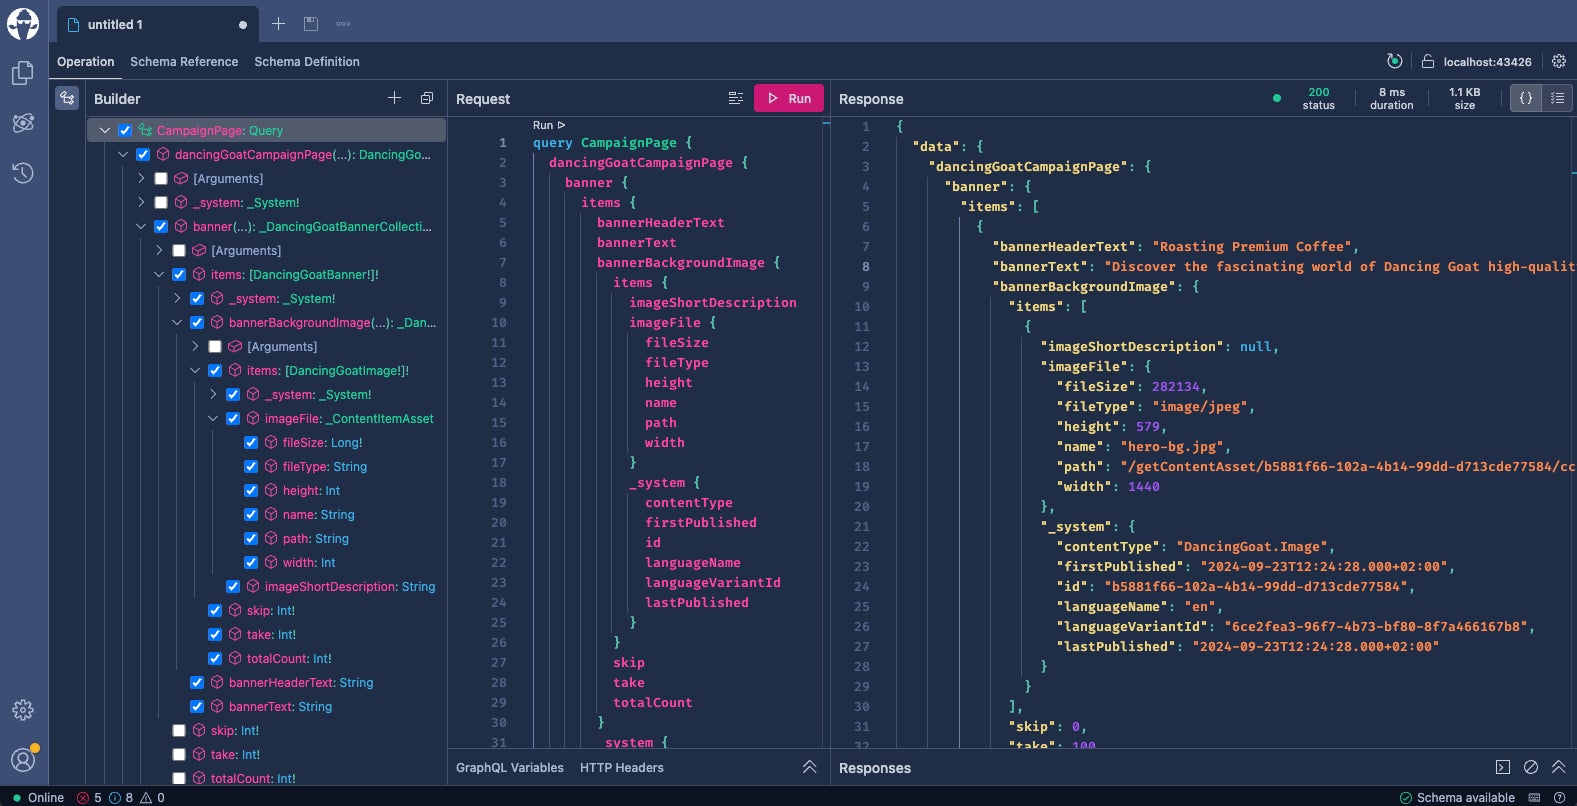Open the History icon in left sidebar

(x=23, y=173)
